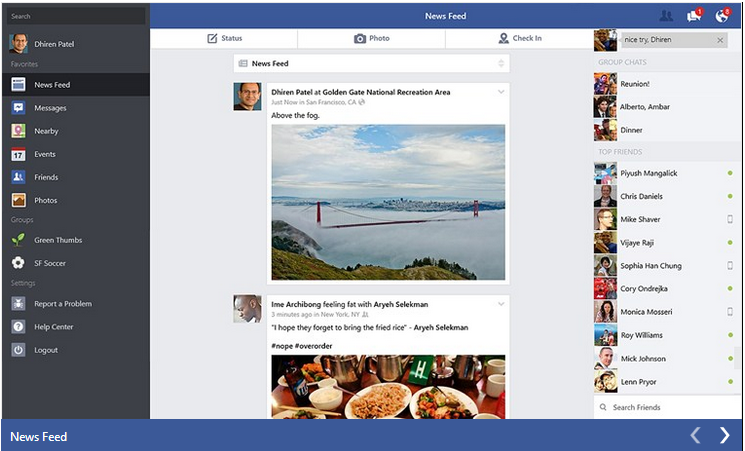The height and width of the screenshot is (451, 745).
Task: Open chat with Piyush Mangalick
Action: [667, 173]
